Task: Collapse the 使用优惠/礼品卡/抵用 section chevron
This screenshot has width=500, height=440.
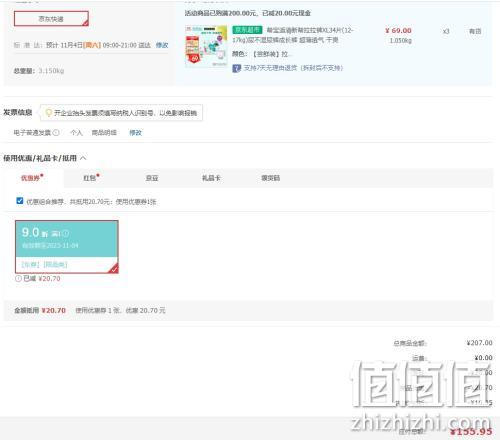Action: pyautogui.click(x=83, y=158)
